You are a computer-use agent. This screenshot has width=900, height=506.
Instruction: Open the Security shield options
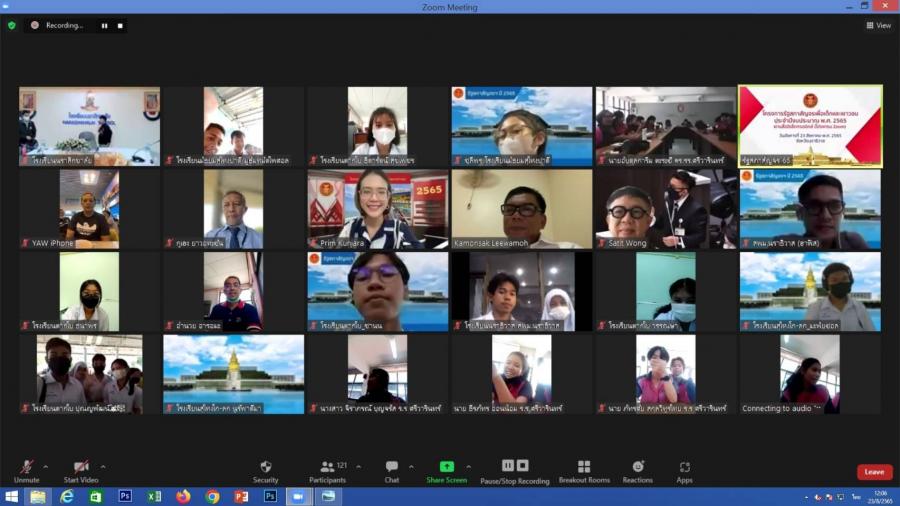pyautogui.click(x=265, y=468)
